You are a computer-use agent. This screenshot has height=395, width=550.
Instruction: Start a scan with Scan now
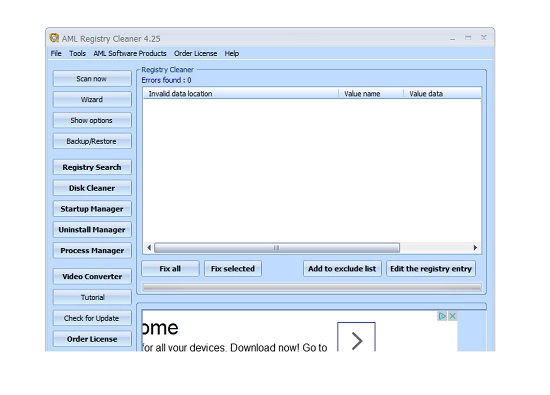(x=92, y=79)
